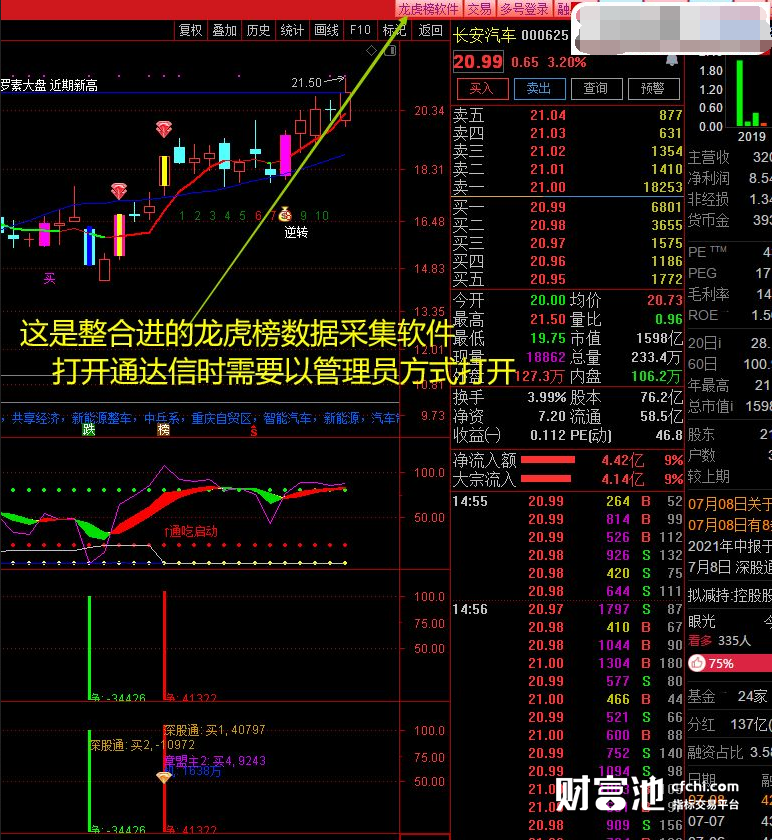Click the 深股通: 买2, -10972 label
The height and width of the screenshot is (840, 772).
coord(143,745)
